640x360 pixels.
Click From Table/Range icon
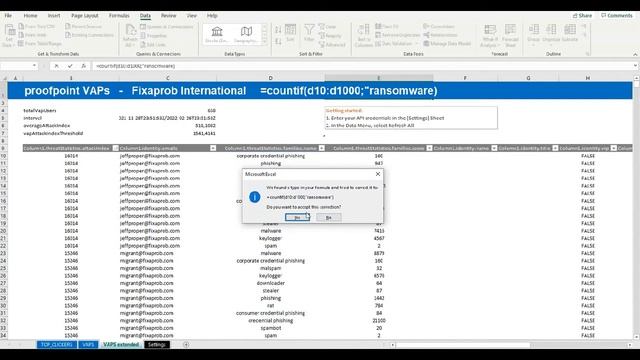(21, 43)
